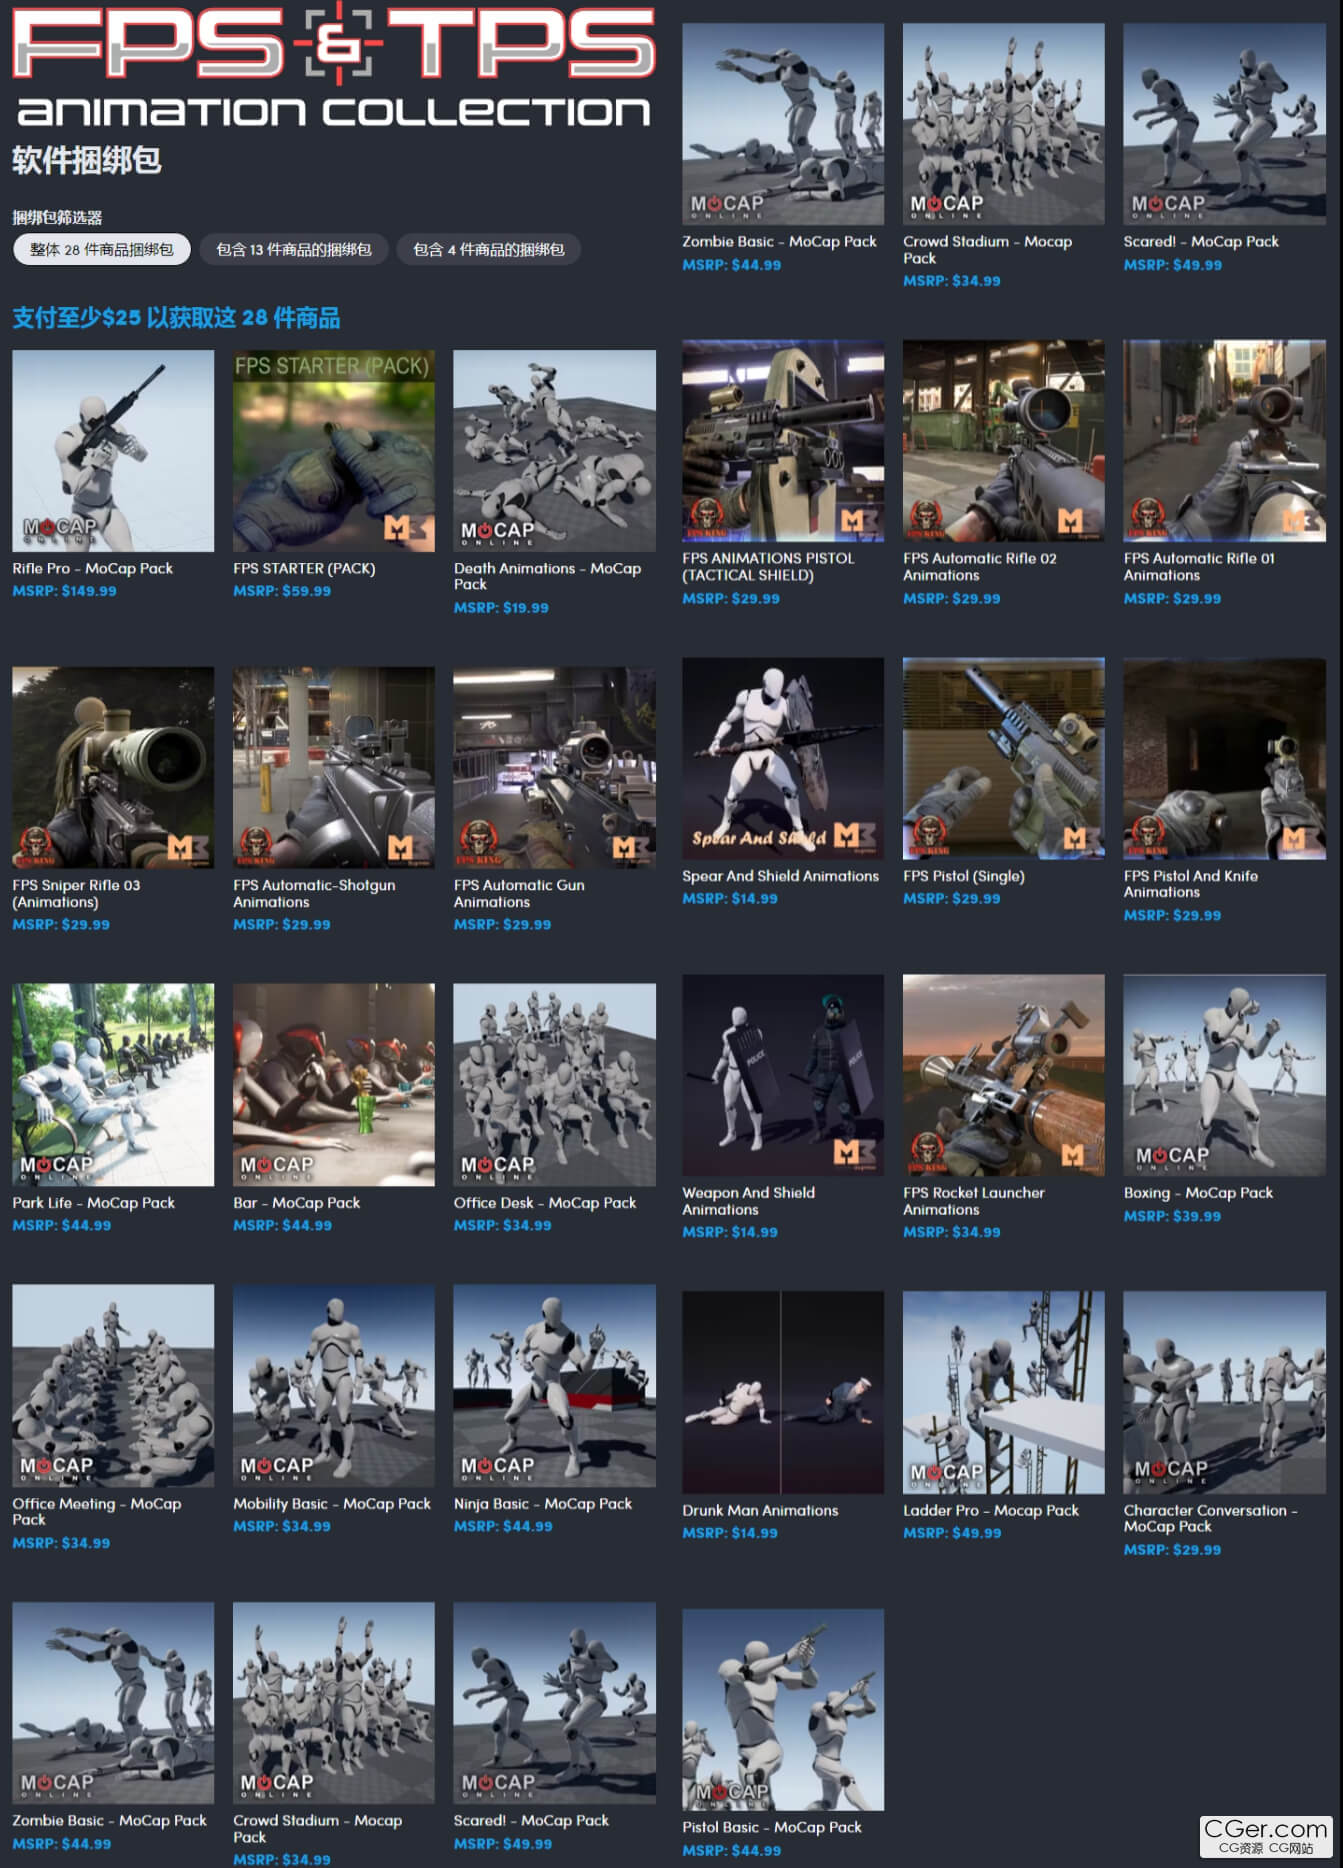The width and height of the screenshot is (1343, 1868).
Task: Open the FPS Pistol And Knife thumbnail
Action: click(x=1224, y=758)
